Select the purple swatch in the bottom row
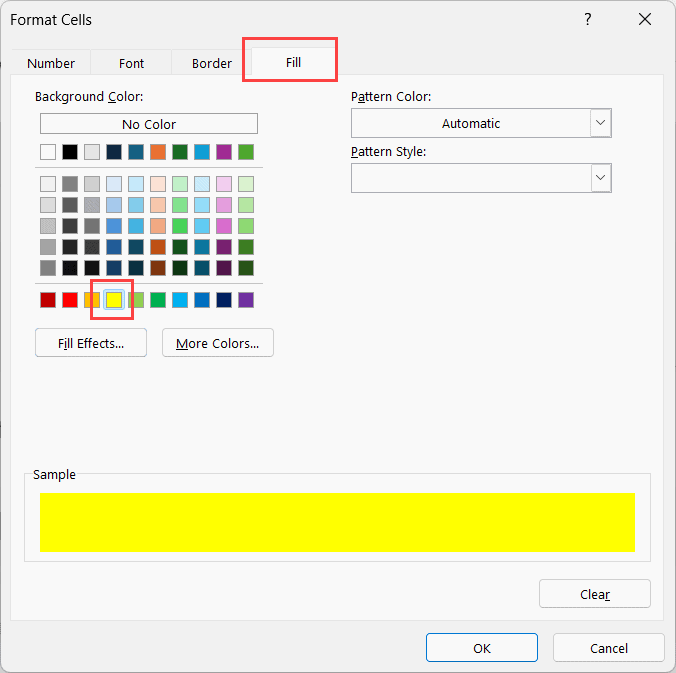 pos(246,300)
